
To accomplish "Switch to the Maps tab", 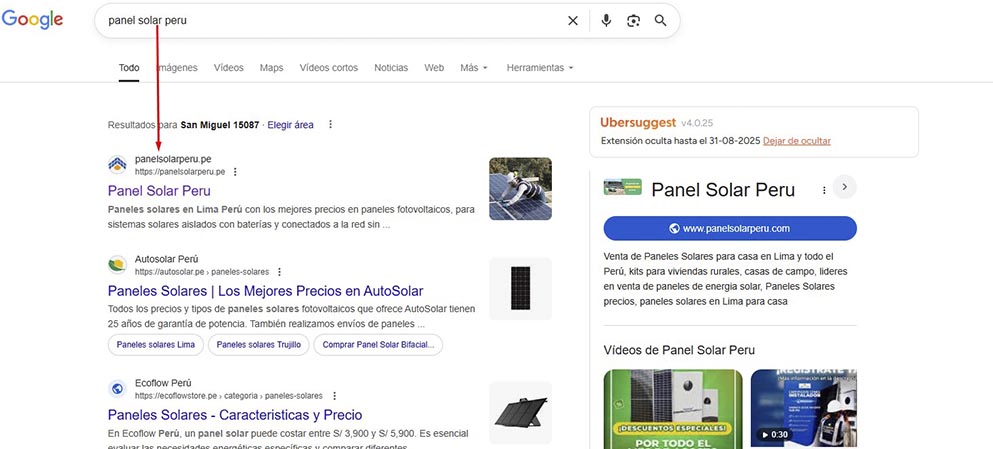I will 272,68.
